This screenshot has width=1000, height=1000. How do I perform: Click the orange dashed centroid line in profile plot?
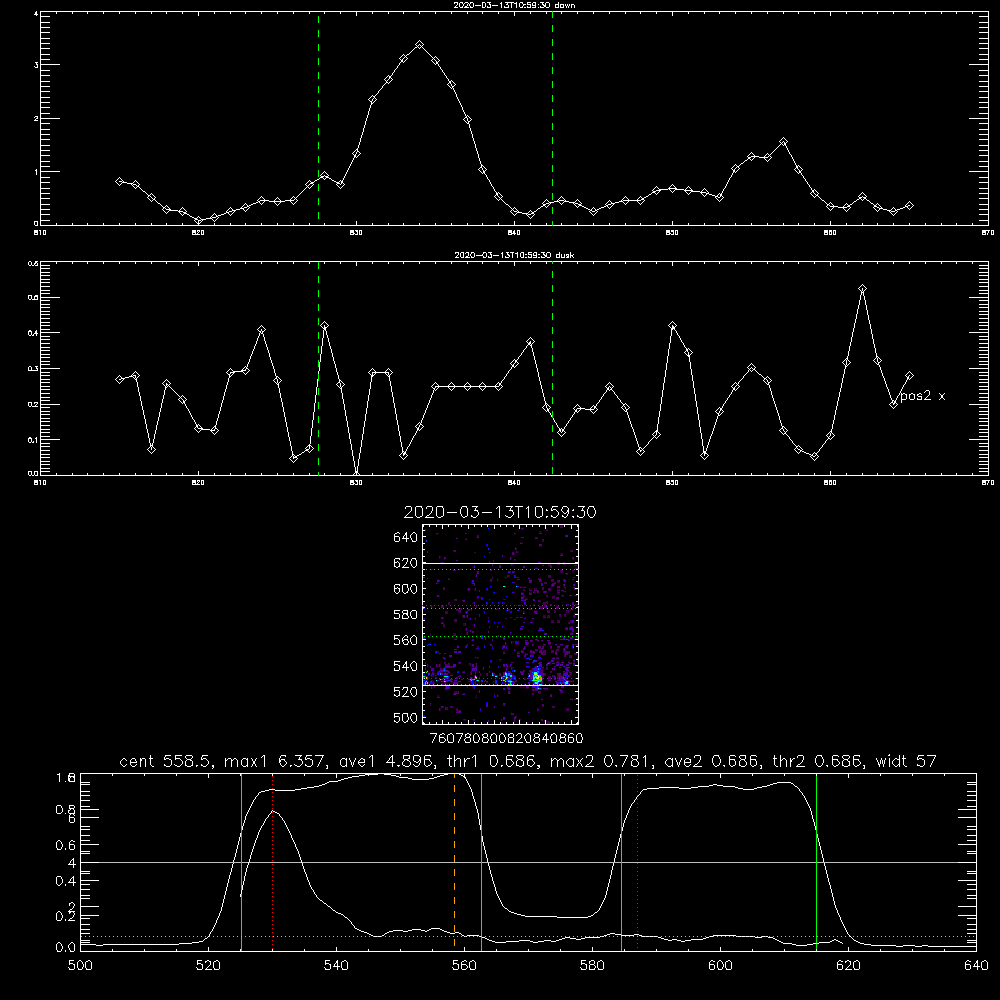click(454, 861)
